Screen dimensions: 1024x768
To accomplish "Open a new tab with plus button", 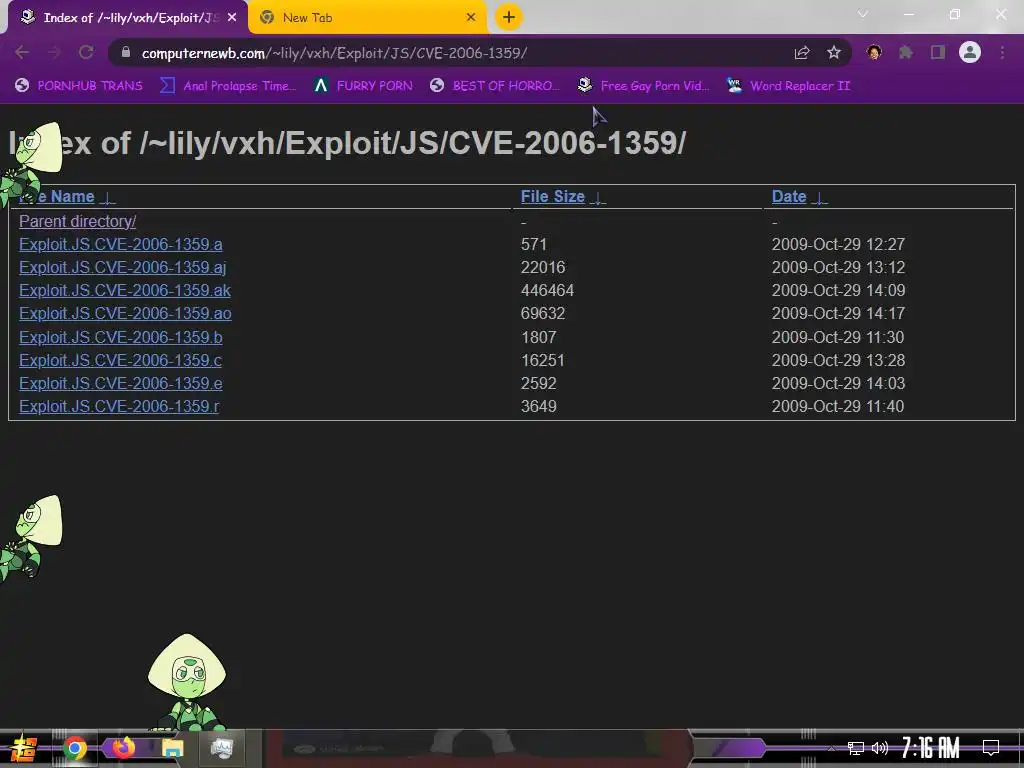I will point(509,18).
